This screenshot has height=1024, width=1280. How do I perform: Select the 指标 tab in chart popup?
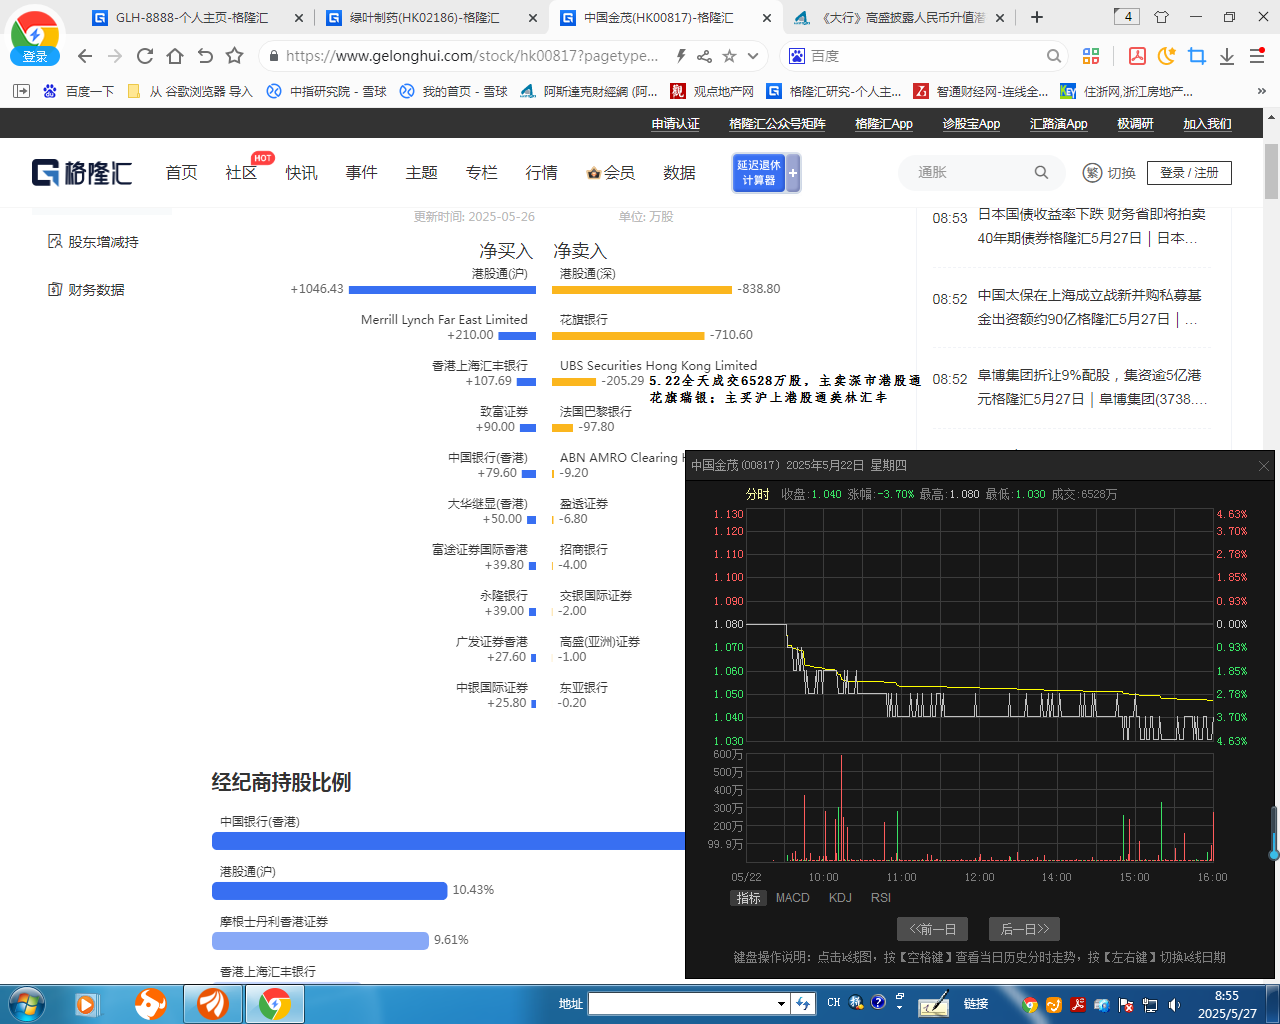pyautogui.click(x=749, y=898)
